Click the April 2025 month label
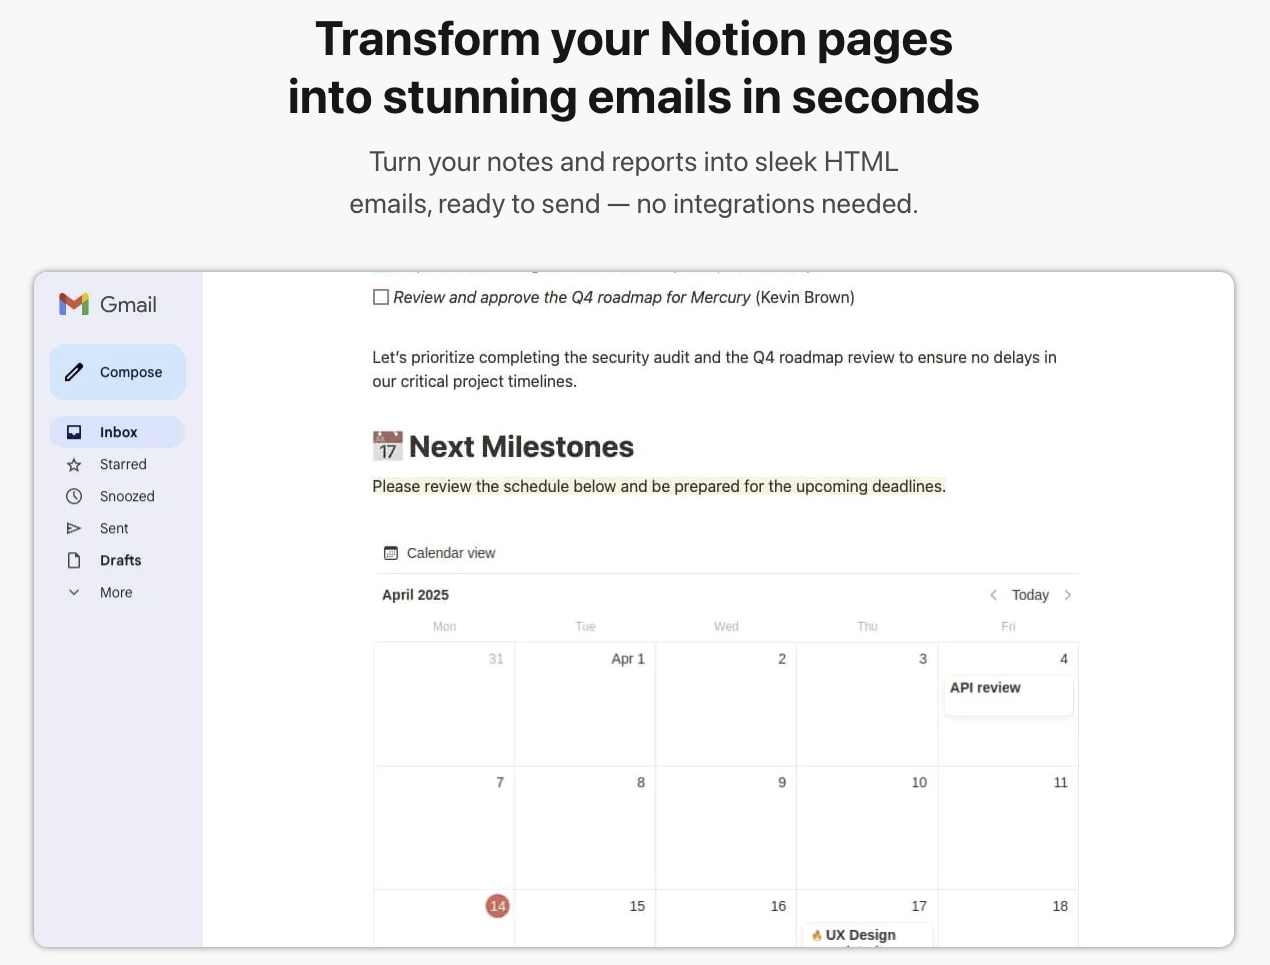 point(415,595)
